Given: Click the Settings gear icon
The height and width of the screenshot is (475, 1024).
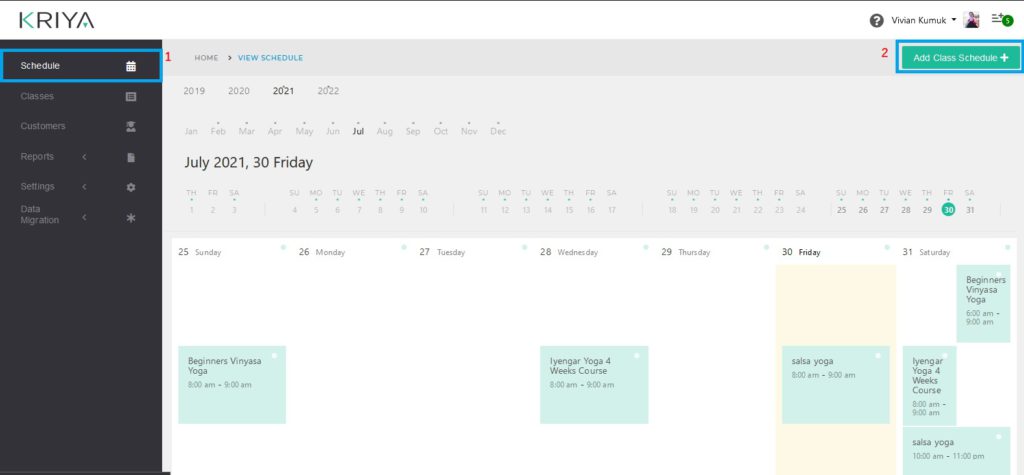Looking at the screenshot, I should [131, 187].
